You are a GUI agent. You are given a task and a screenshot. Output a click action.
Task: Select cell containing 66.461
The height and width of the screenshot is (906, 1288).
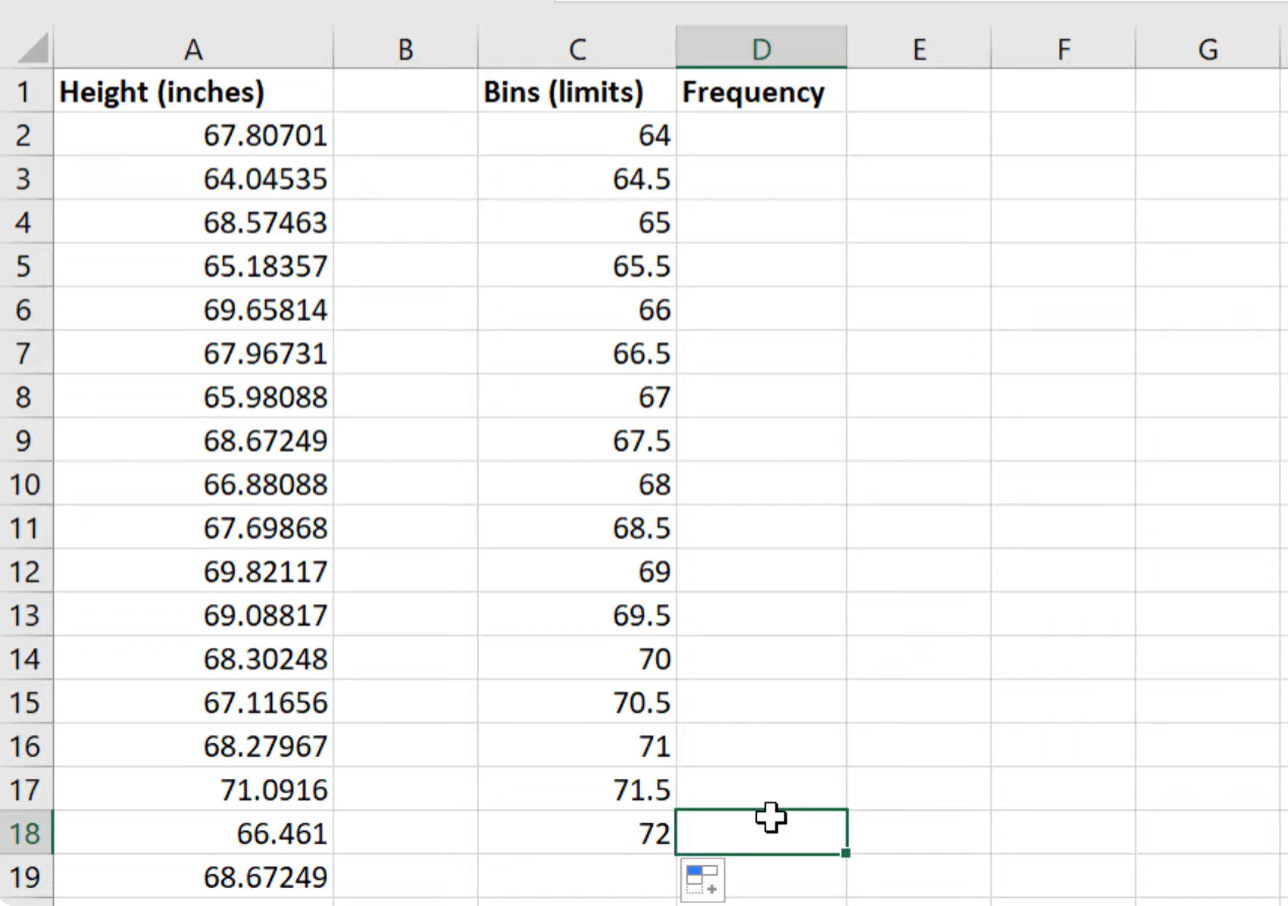tap(193, 833)
